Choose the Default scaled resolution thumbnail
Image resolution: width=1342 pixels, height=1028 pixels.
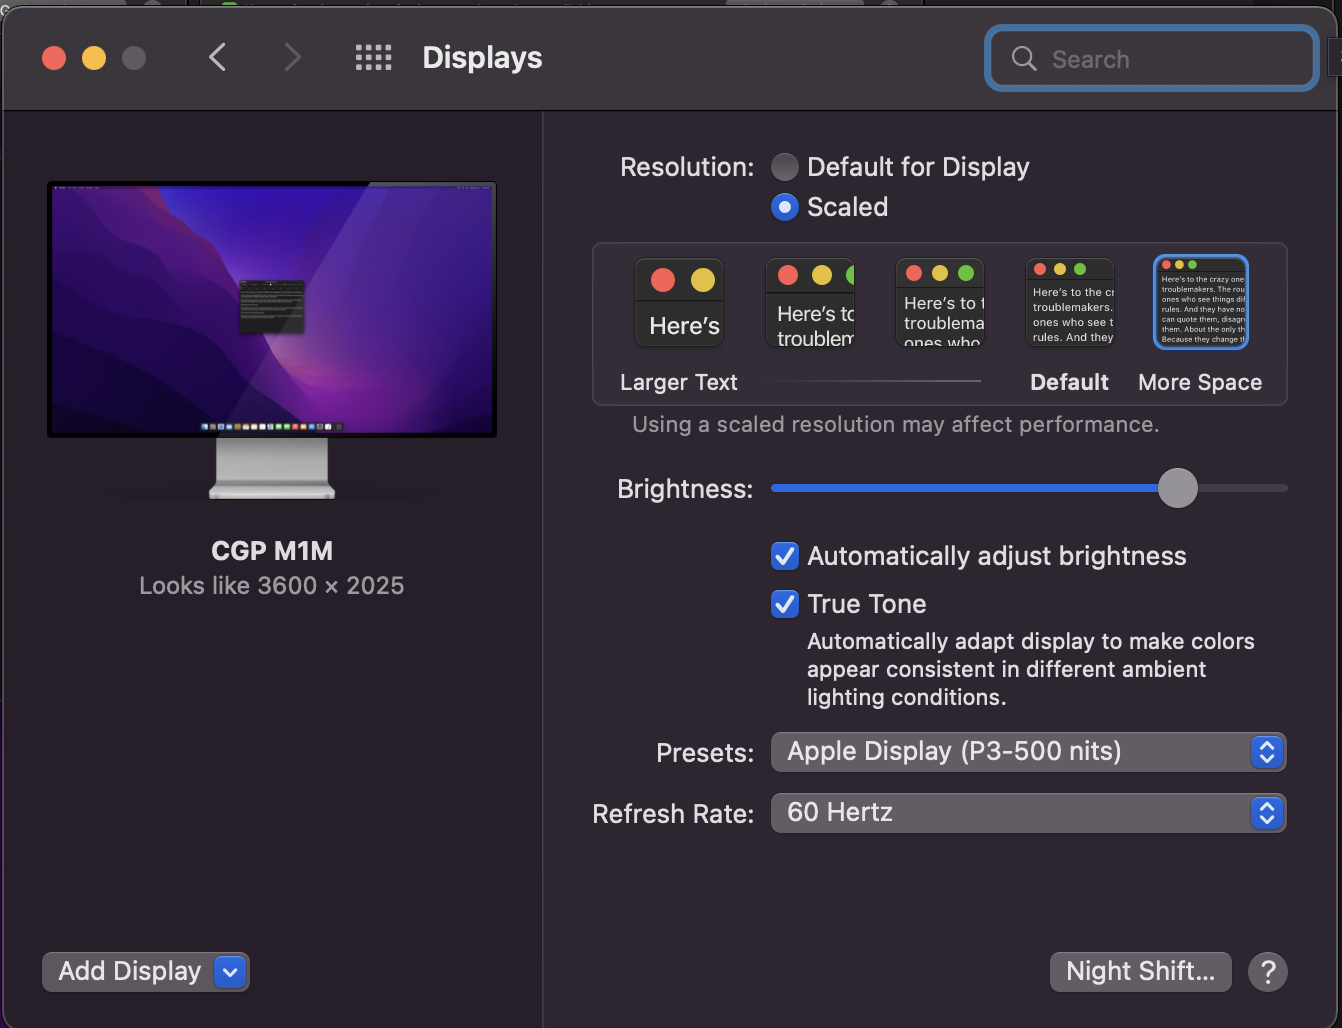coord(1070,302)
